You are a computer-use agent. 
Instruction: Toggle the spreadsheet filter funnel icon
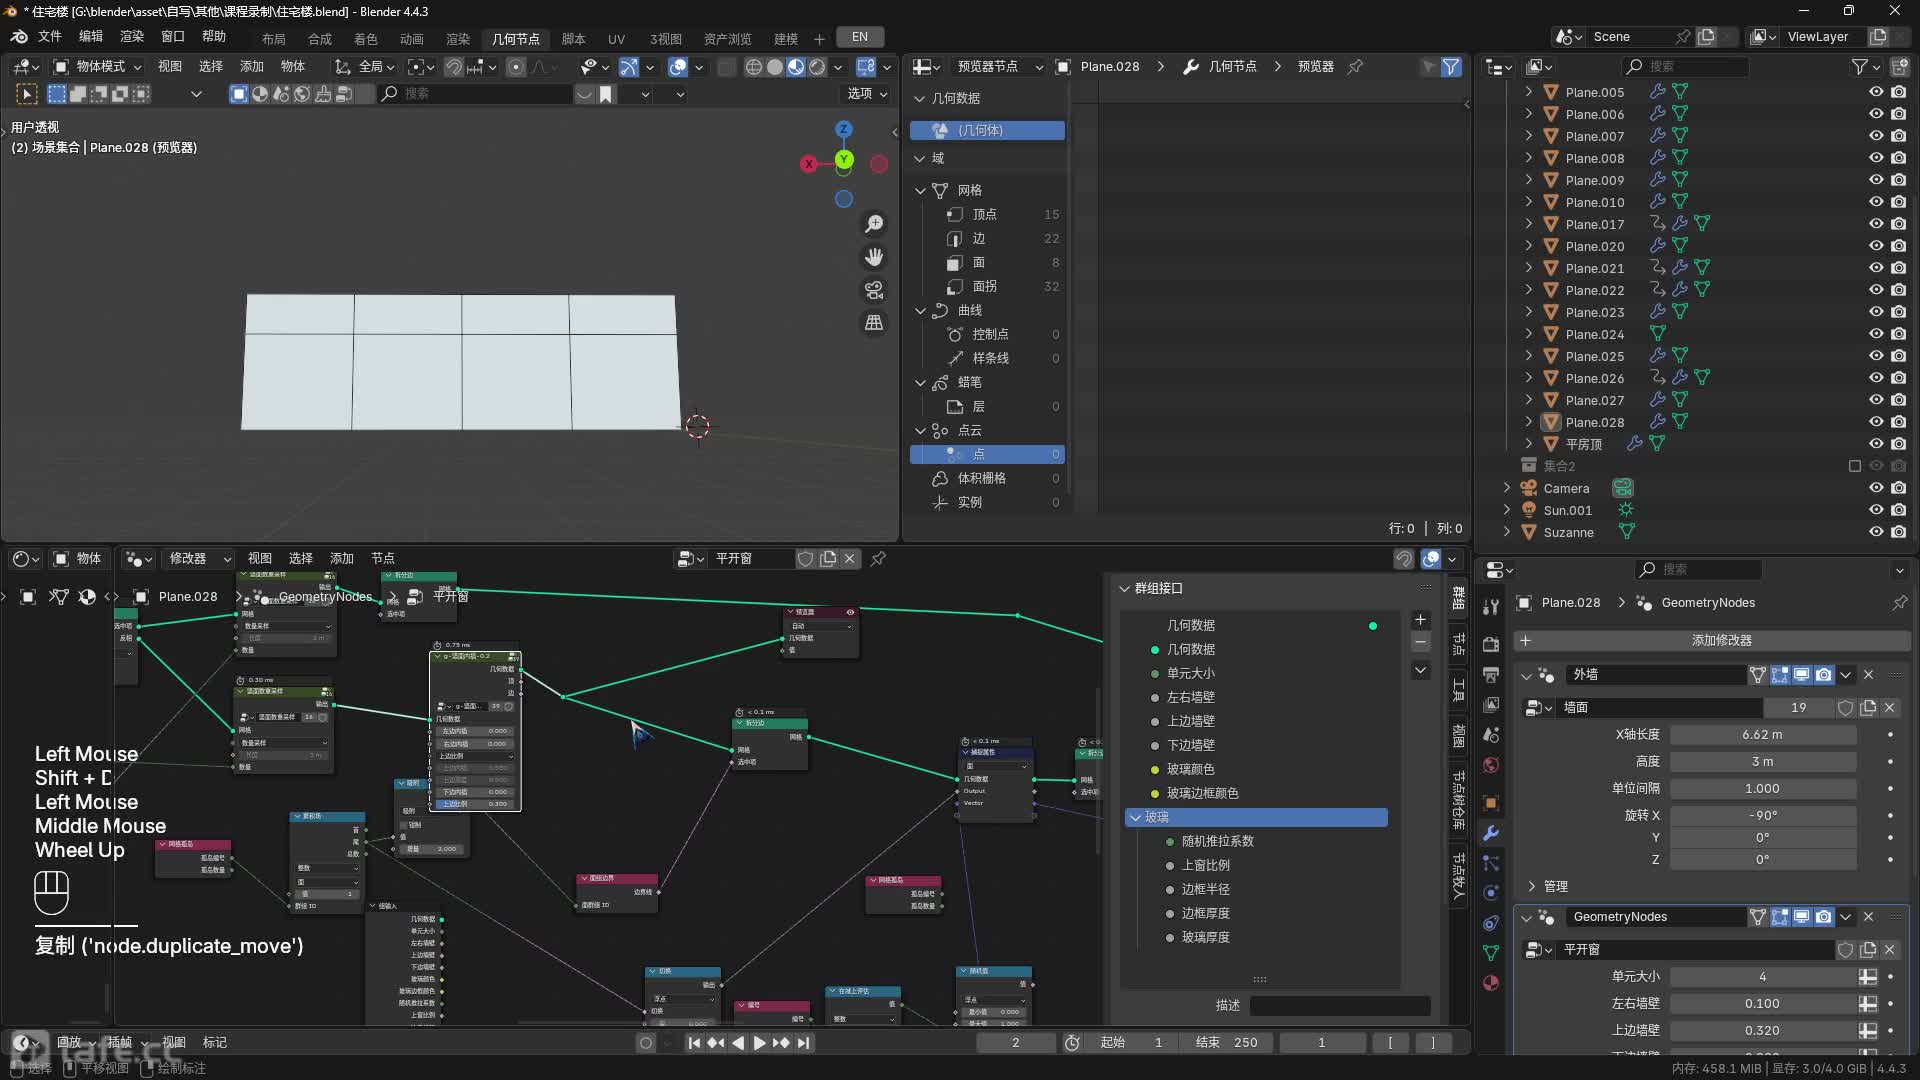(1451, 67)
